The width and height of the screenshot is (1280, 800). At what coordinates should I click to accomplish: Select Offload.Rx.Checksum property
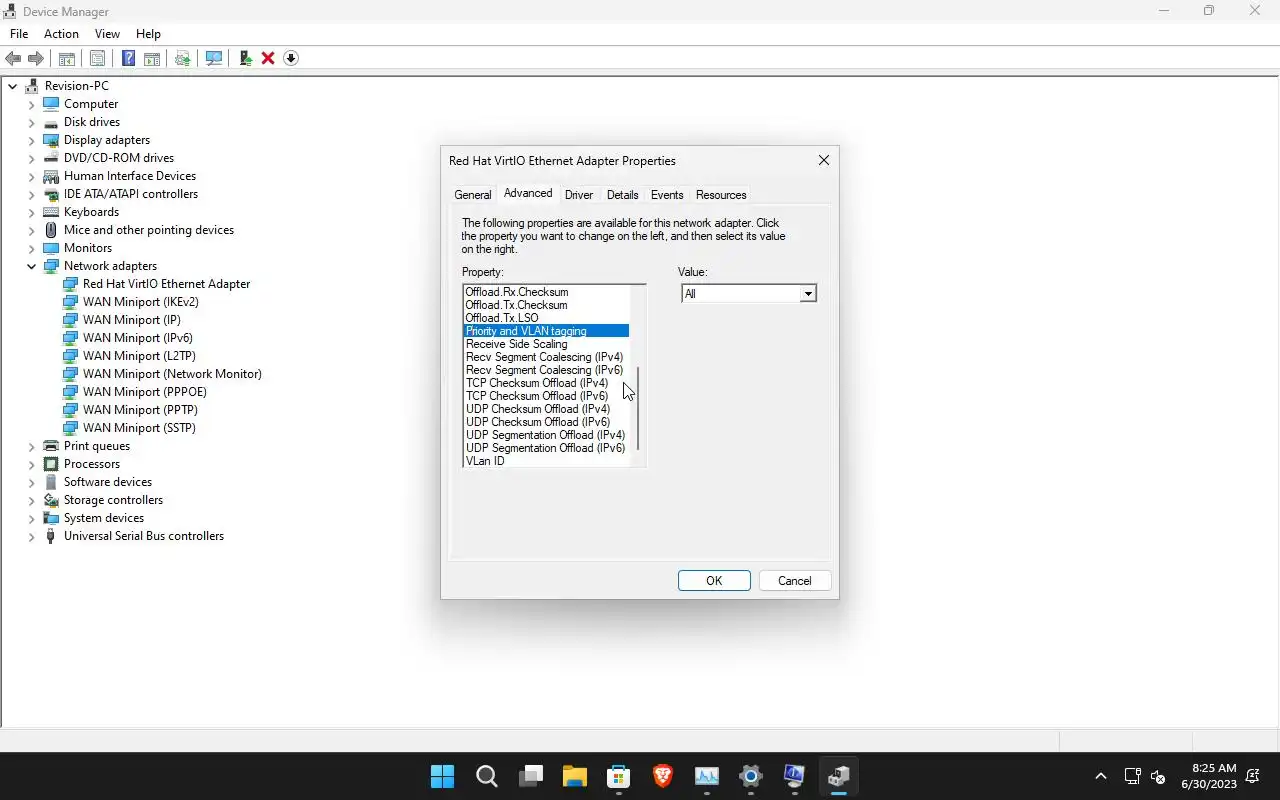(x=546, y=292)
